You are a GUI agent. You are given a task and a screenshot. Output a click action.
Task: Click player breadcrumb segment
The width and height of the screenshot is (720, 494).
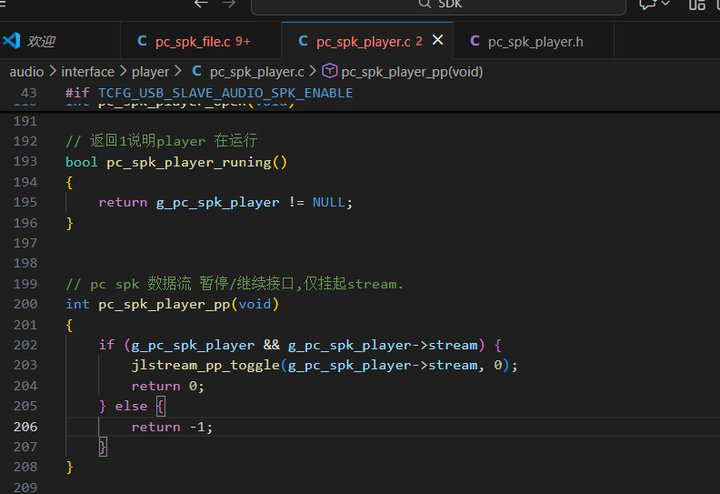[150, 72]
